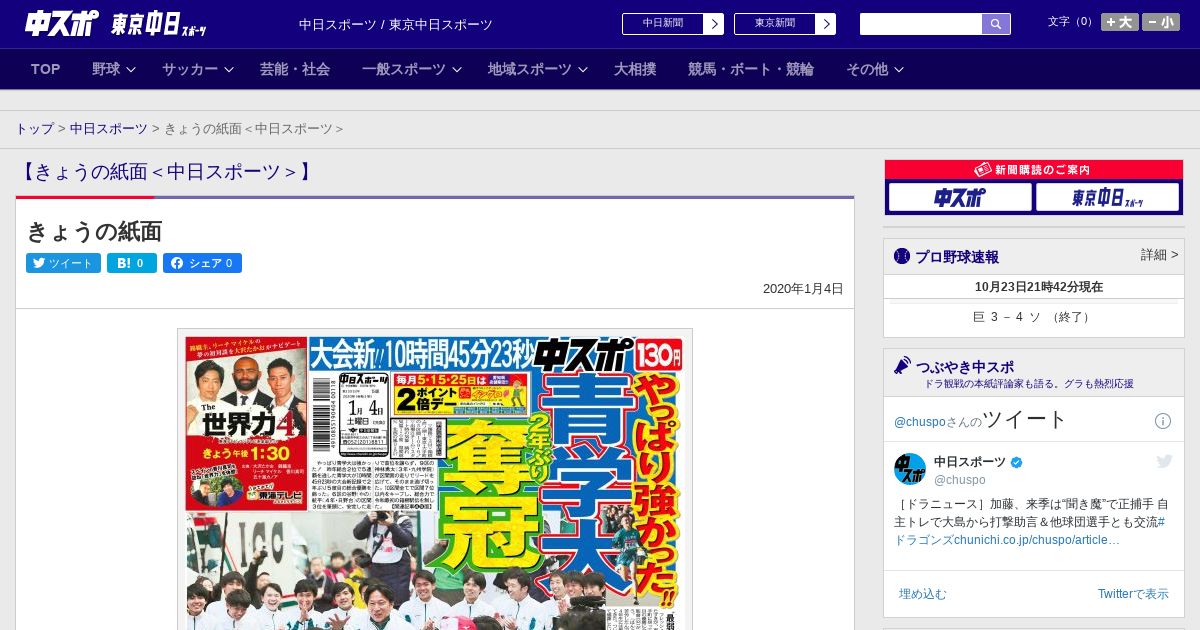
Task: Share on Facebook シェア button
Action: 202,263
